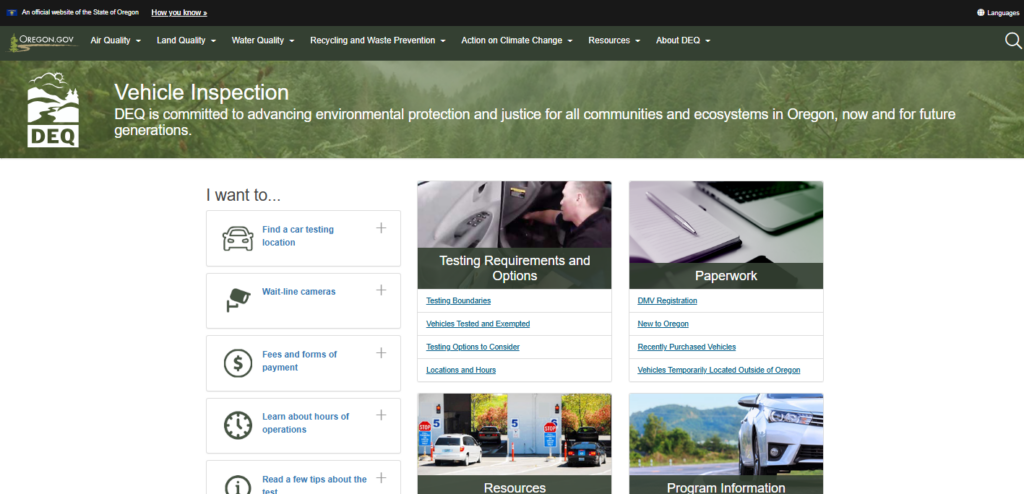Click the wait-line camera icon

(x=237, y=299)
